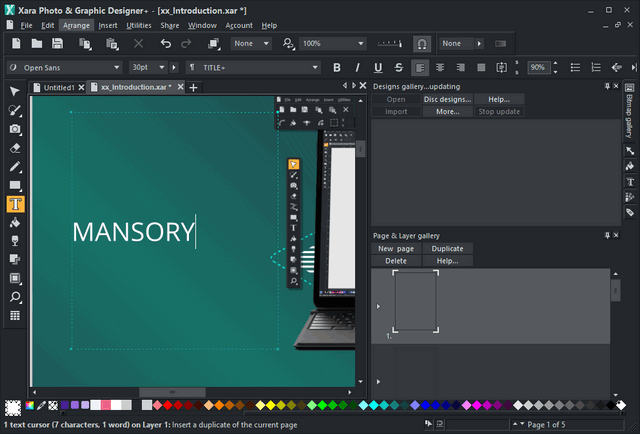640x434 pixels.
Task: Select the Zoom magnifier tool
Action: [15, 297]
